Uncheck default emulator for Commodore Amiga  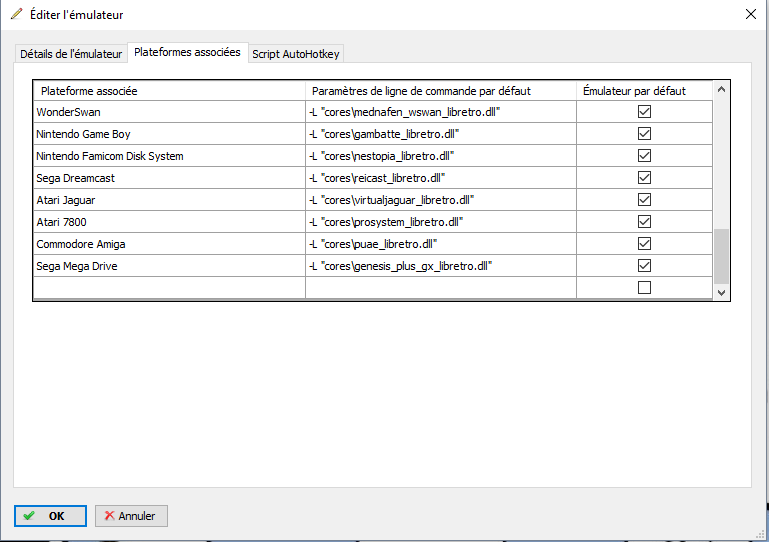644,244
